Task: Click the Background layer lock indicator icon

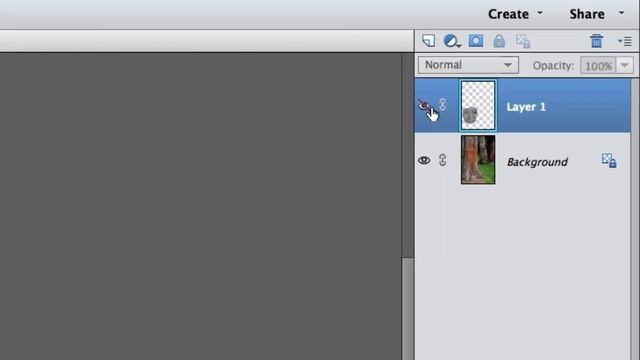Action: click(609, 160)
